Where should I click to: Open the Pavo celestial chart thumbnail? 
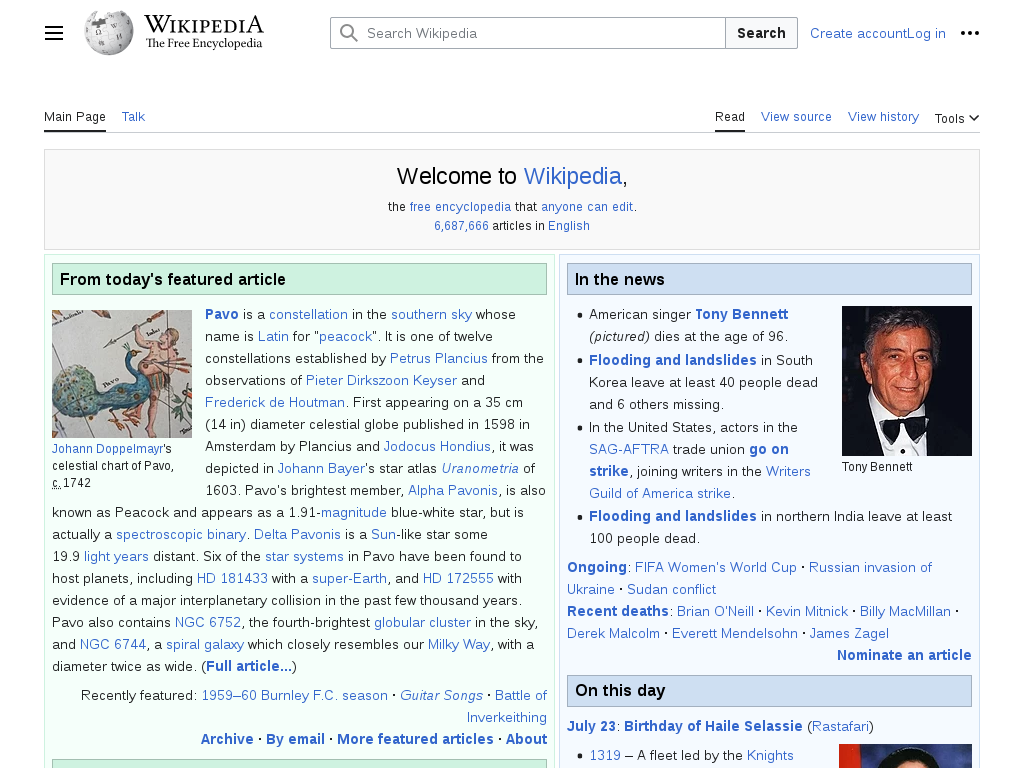pos(122,374)
